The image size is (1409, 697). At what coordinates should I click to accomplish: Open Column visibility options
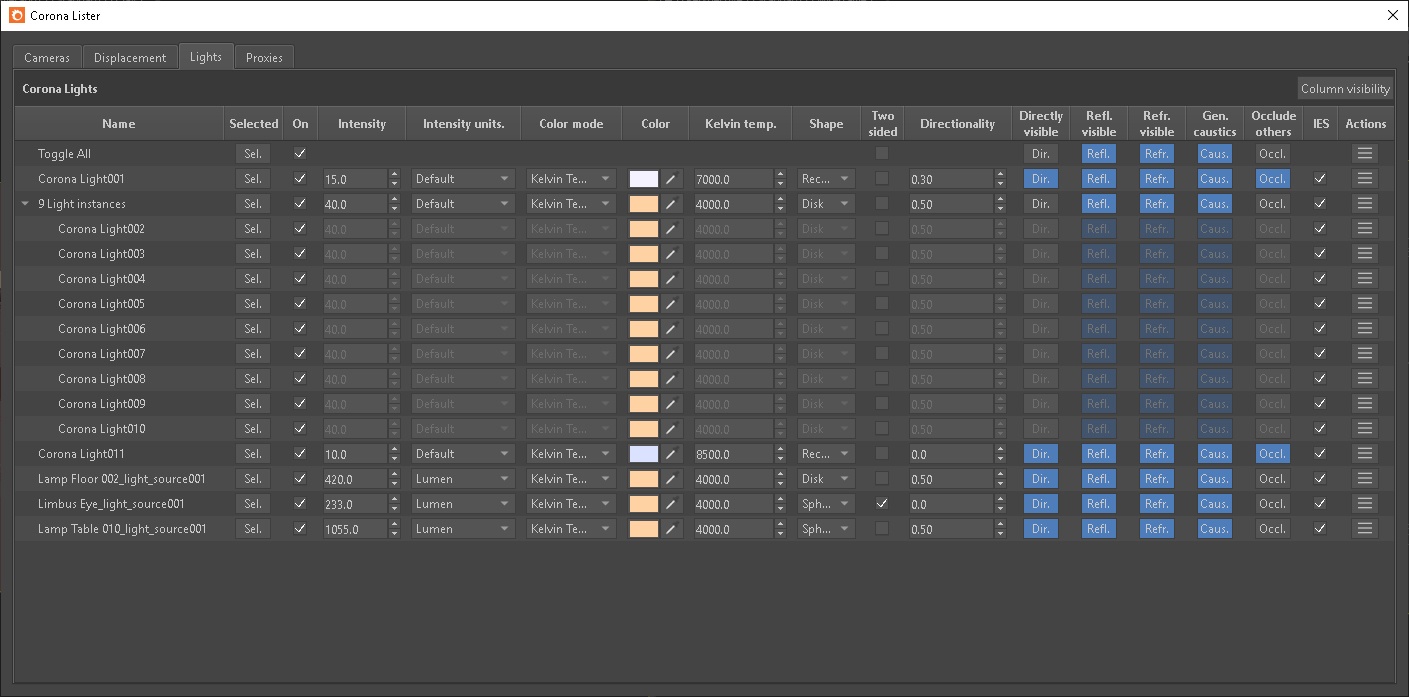click(x=1345, y=89)
